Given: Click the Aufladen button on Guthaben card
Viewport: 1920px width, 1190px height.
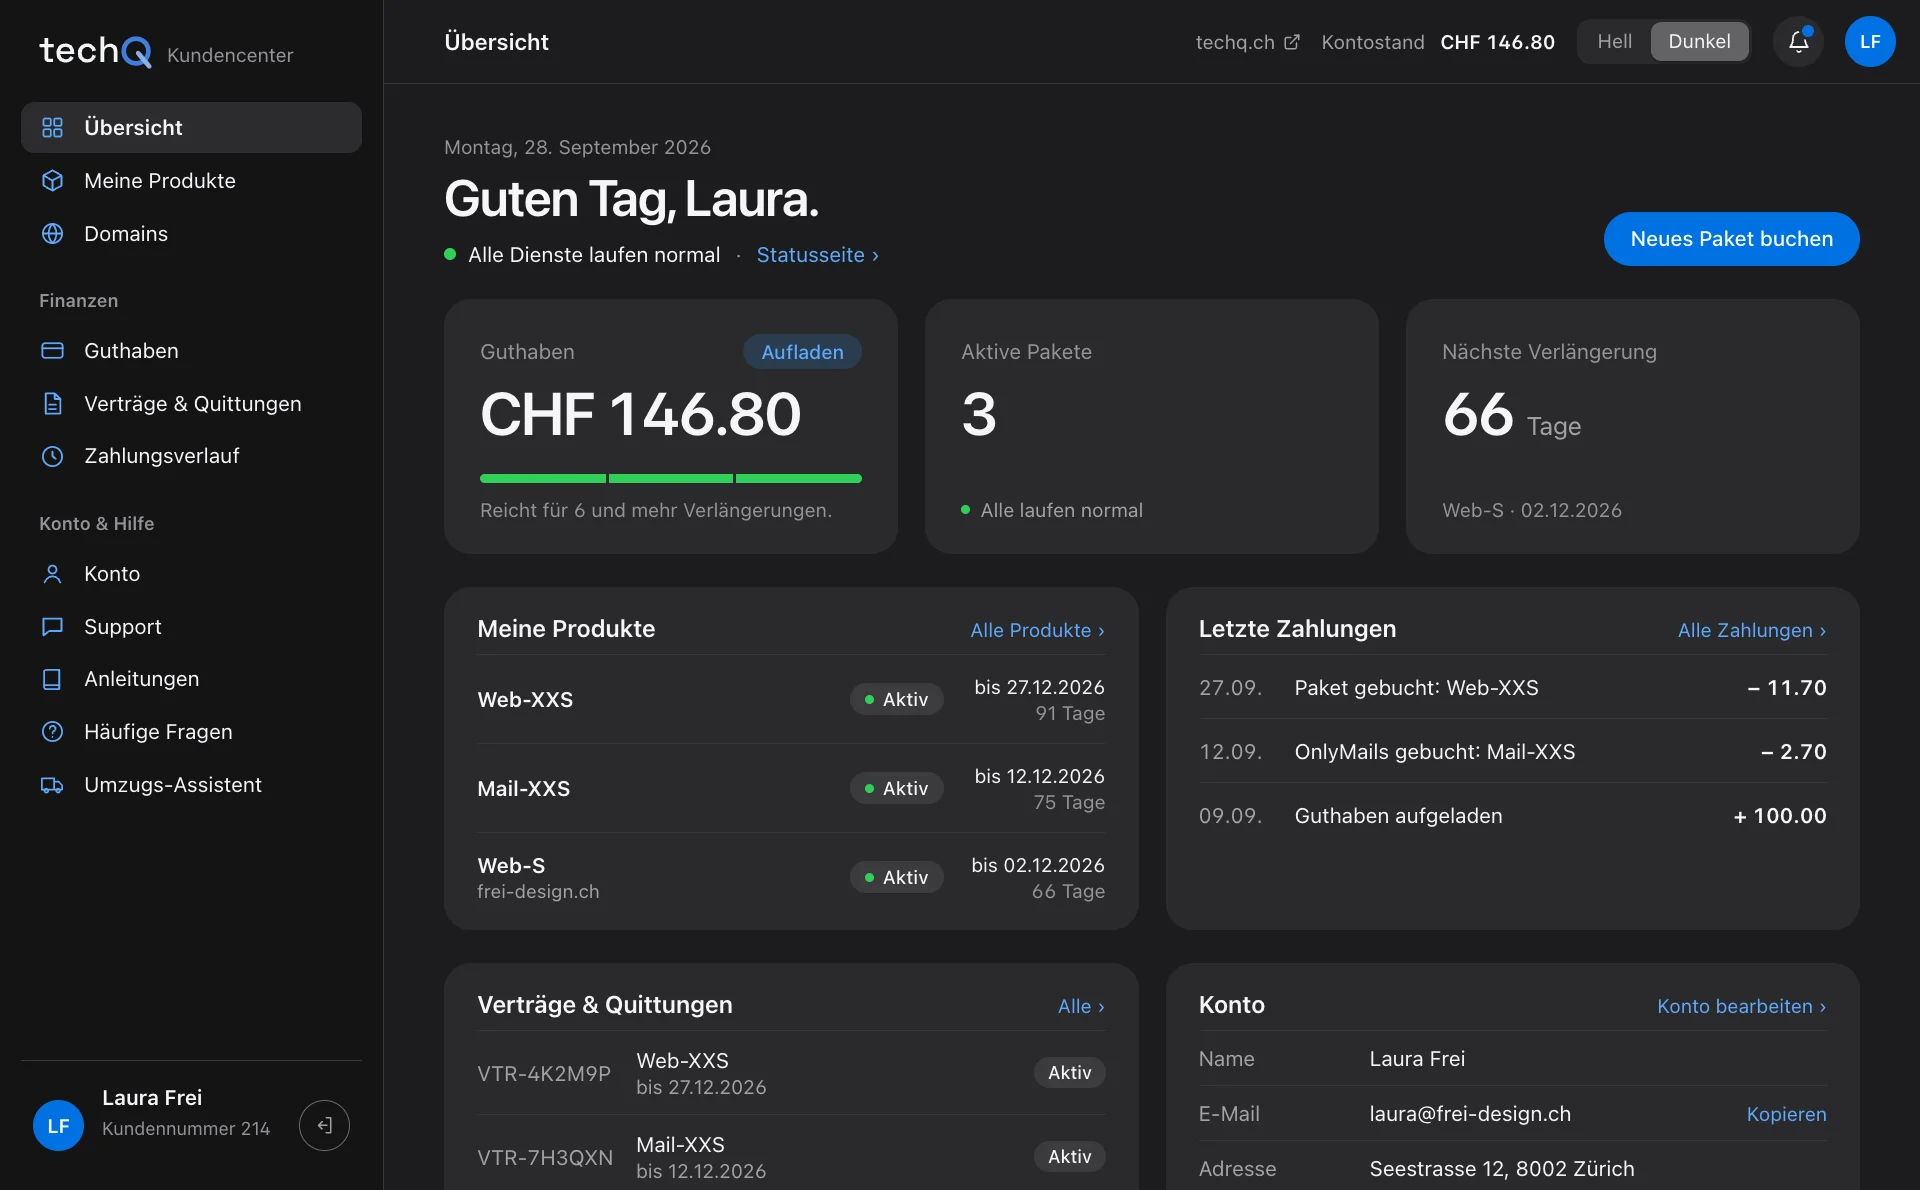Looking at the screenshot, I should [x=802, y=352].
